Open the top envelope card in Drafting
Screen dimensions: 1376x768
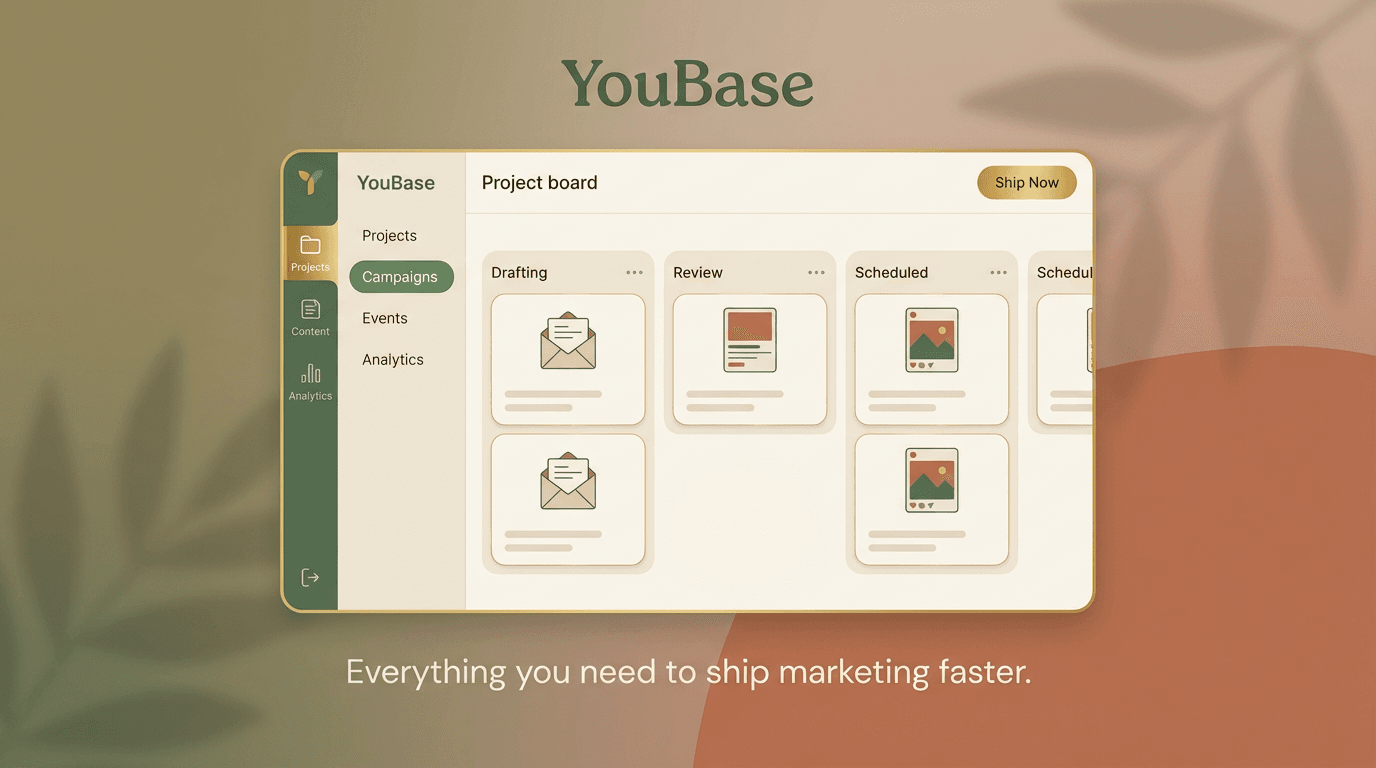(568, 359)
